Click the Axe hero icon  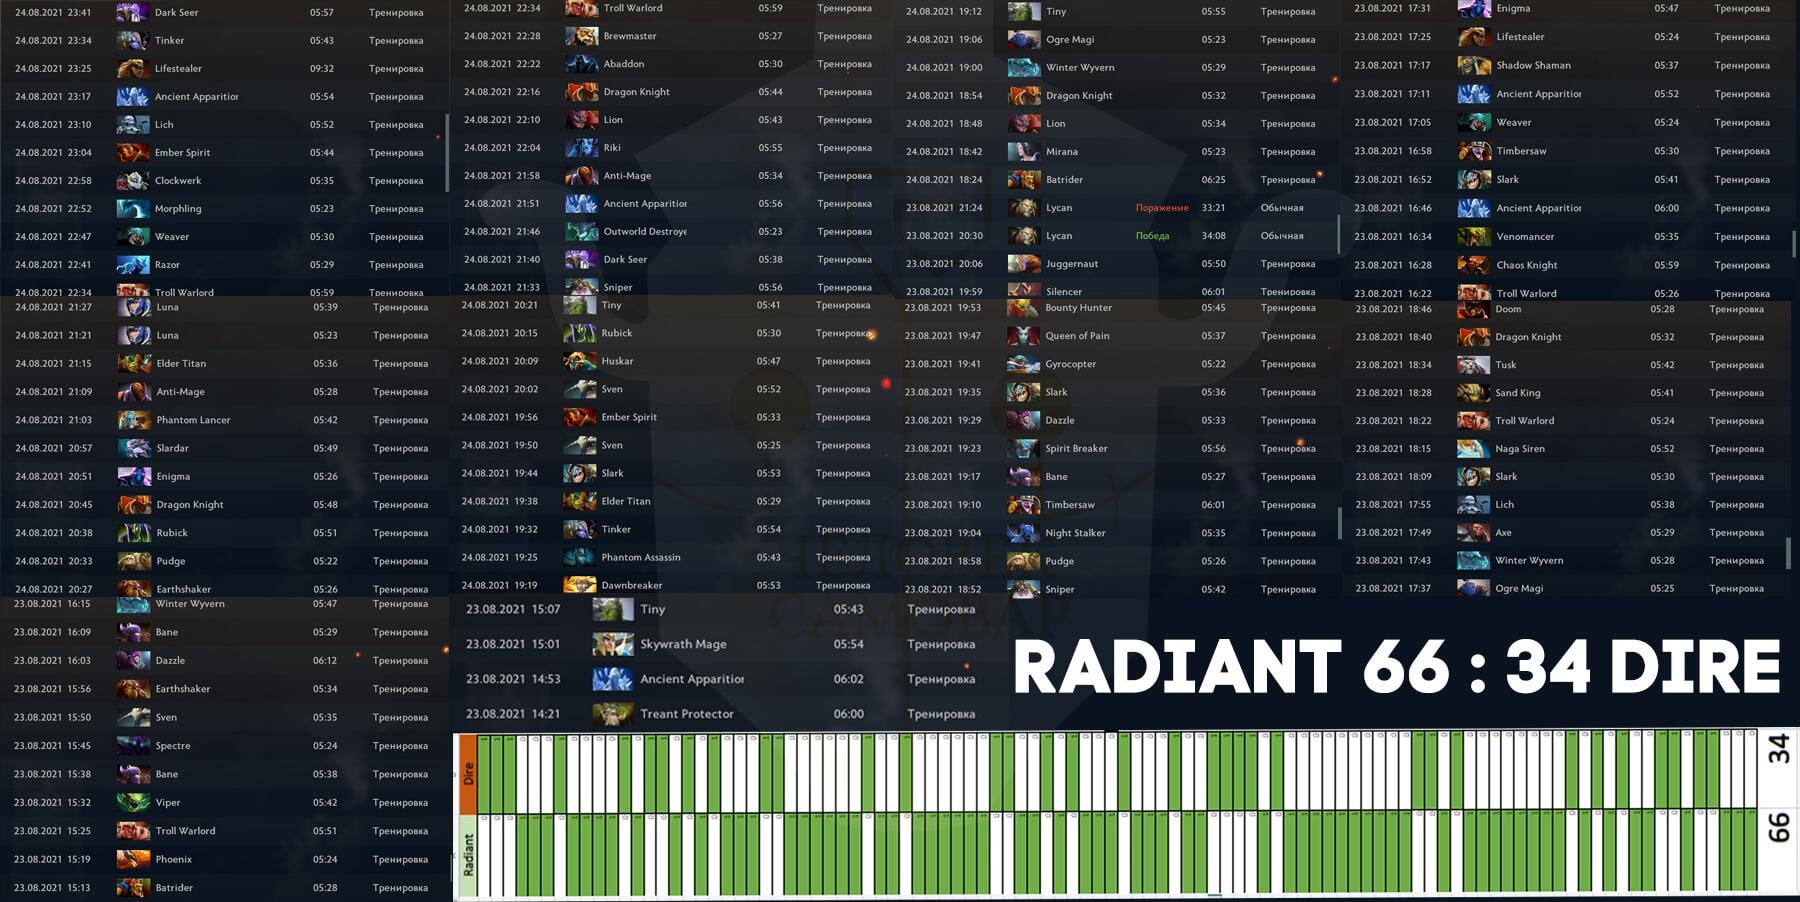tap(1474, 533)
